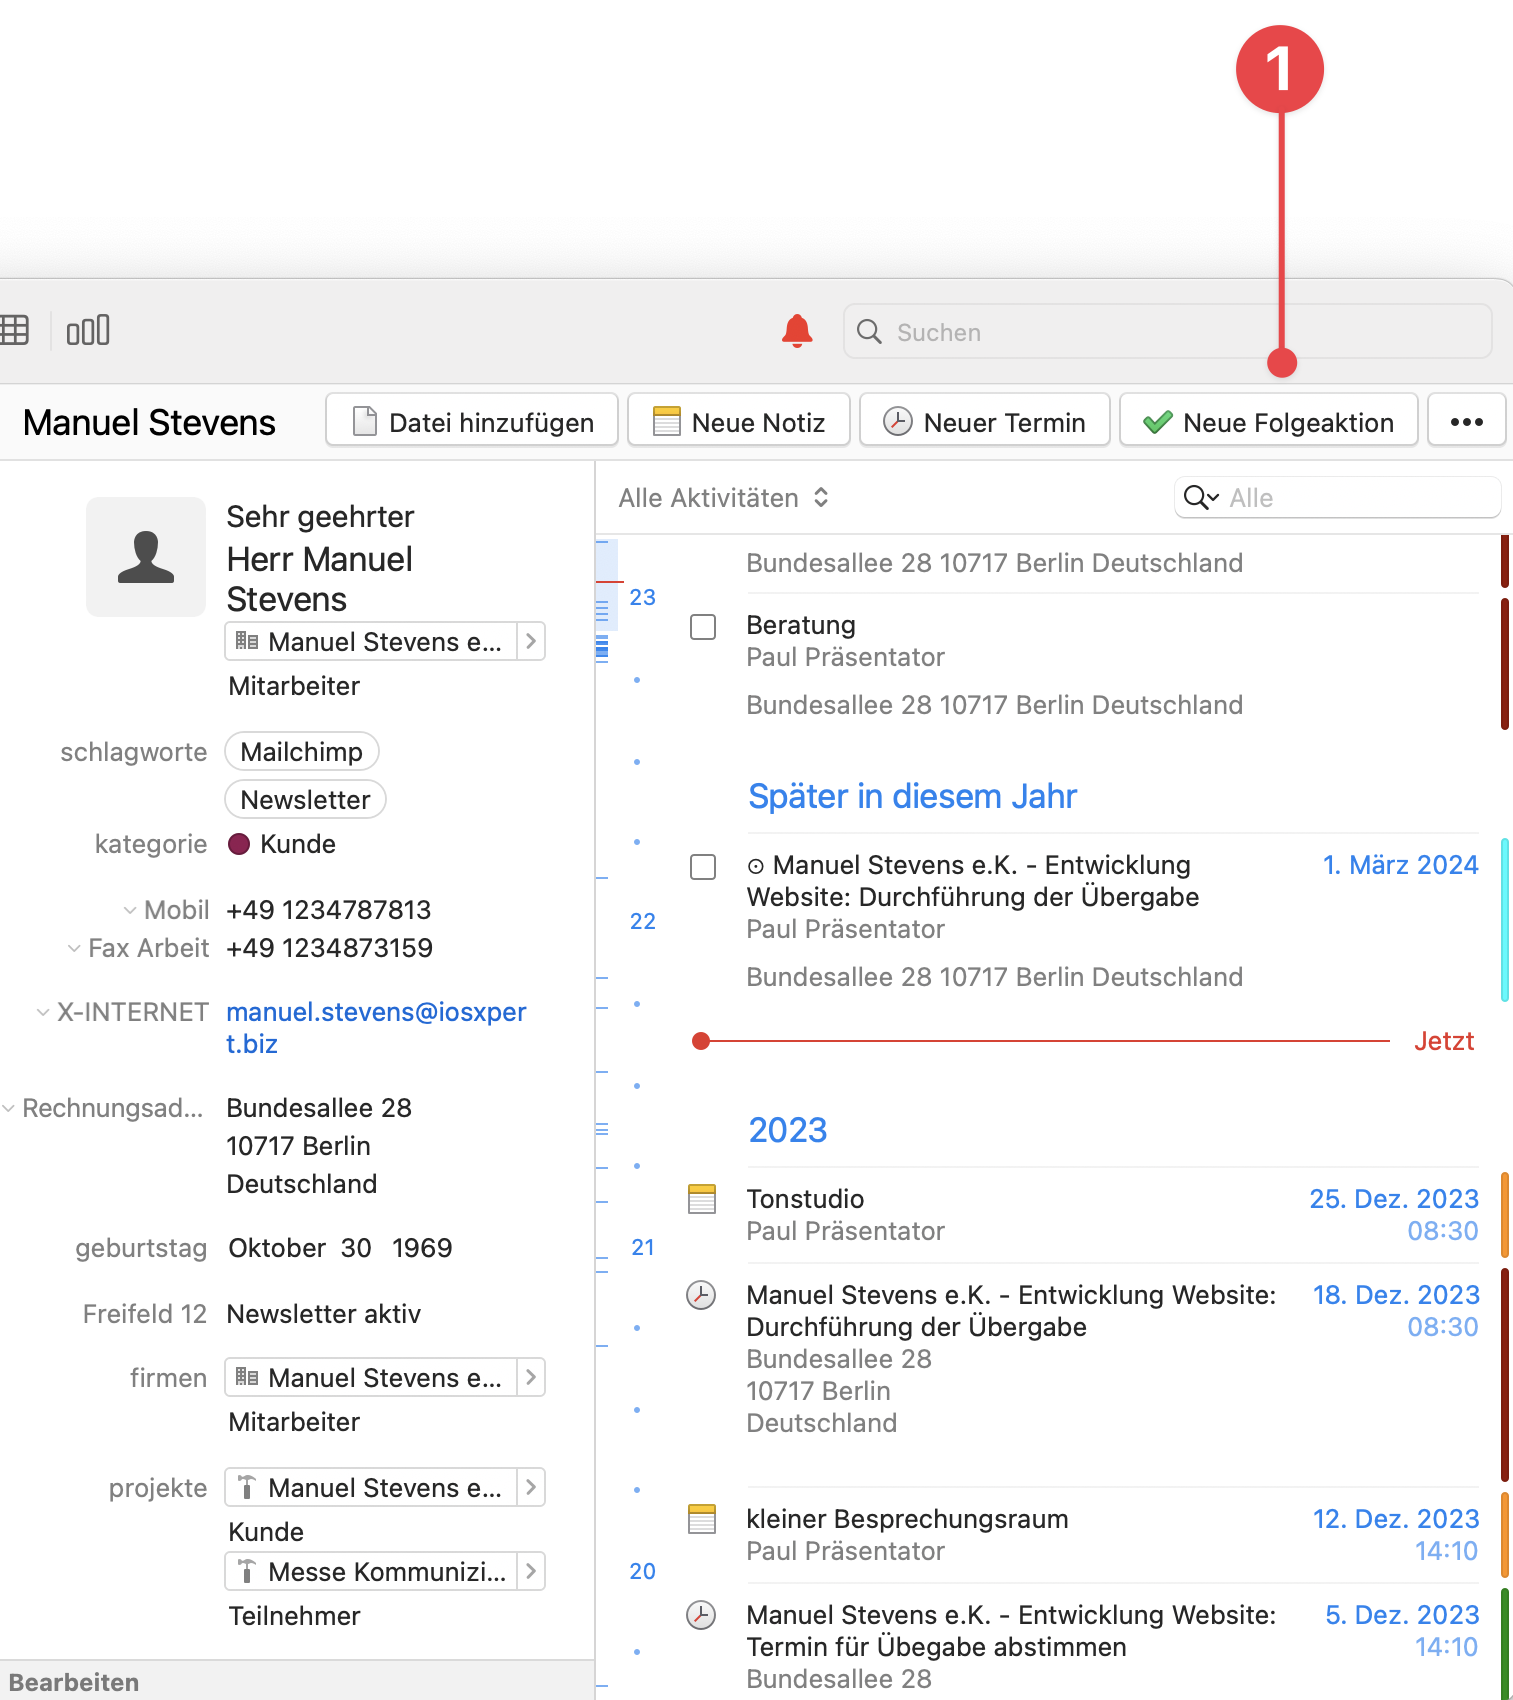Click the Neue Folgeaktion button

pyautogui.click(x=1268, y=422)
